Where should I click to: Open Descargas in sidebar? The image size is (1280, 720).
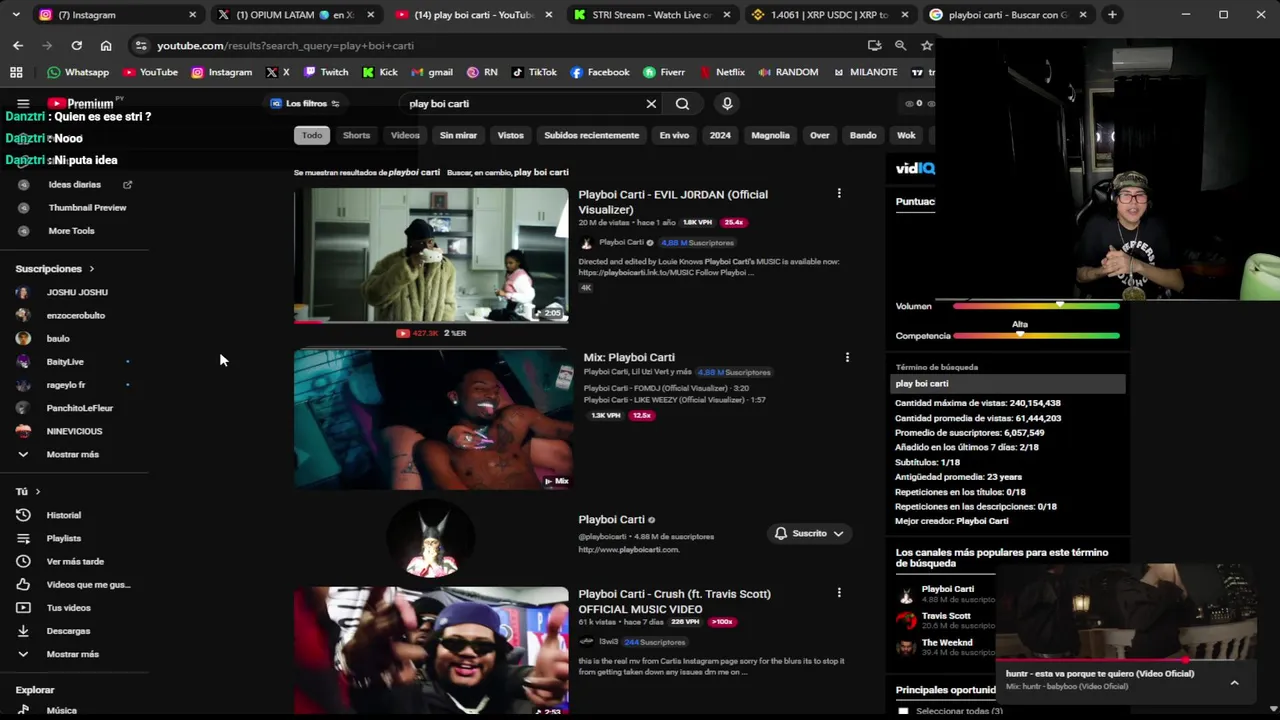tap(68, 631)
